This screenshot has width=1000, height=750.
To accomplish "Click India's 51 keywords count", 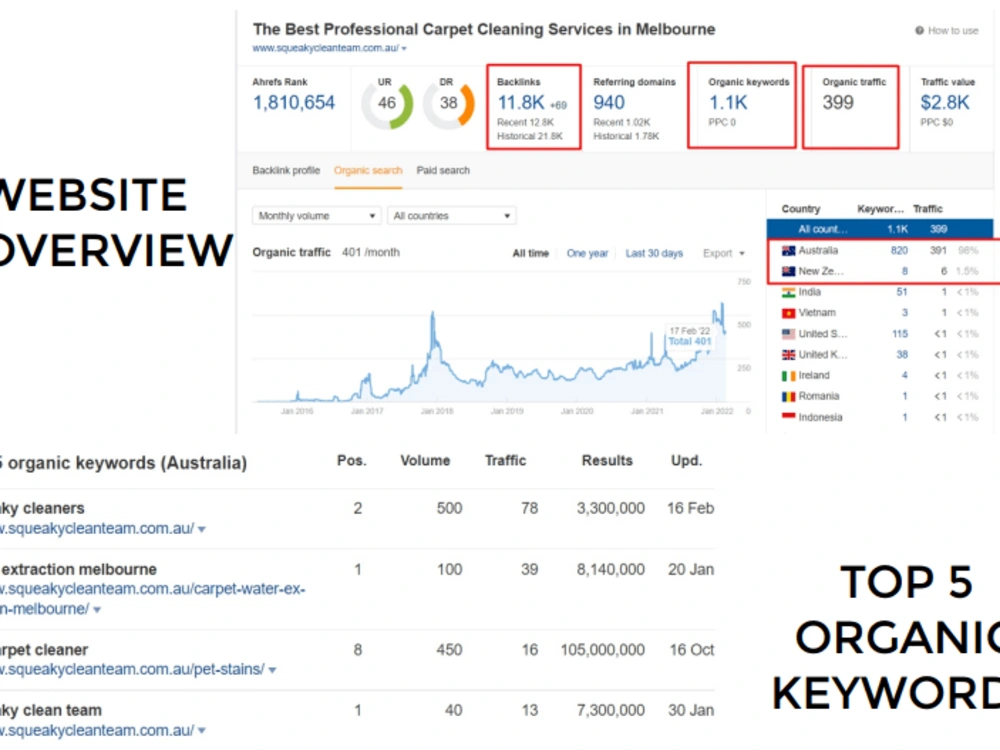I will click(902, 292).
